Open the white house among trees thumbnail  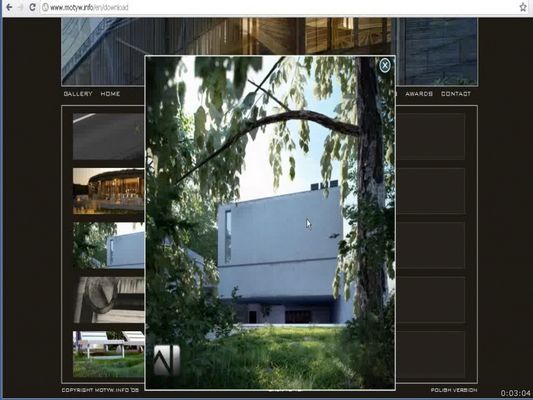[109, 245]
